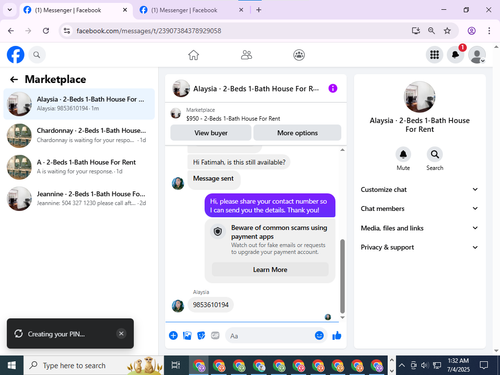Screen dimensions: 500x375
Task: Open the Chardonnay conversation in the list
Action: click(x=79, y=135)
